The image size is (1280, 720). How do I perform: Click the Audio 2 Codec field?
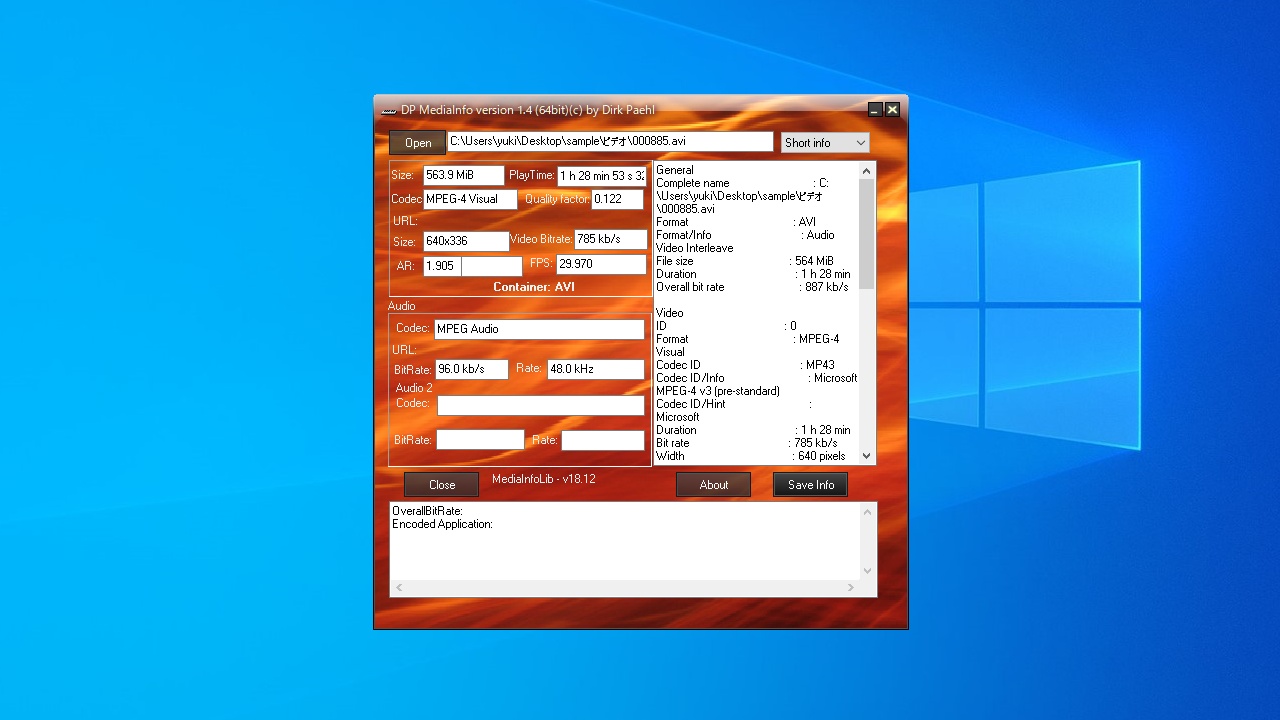point(541,405)
